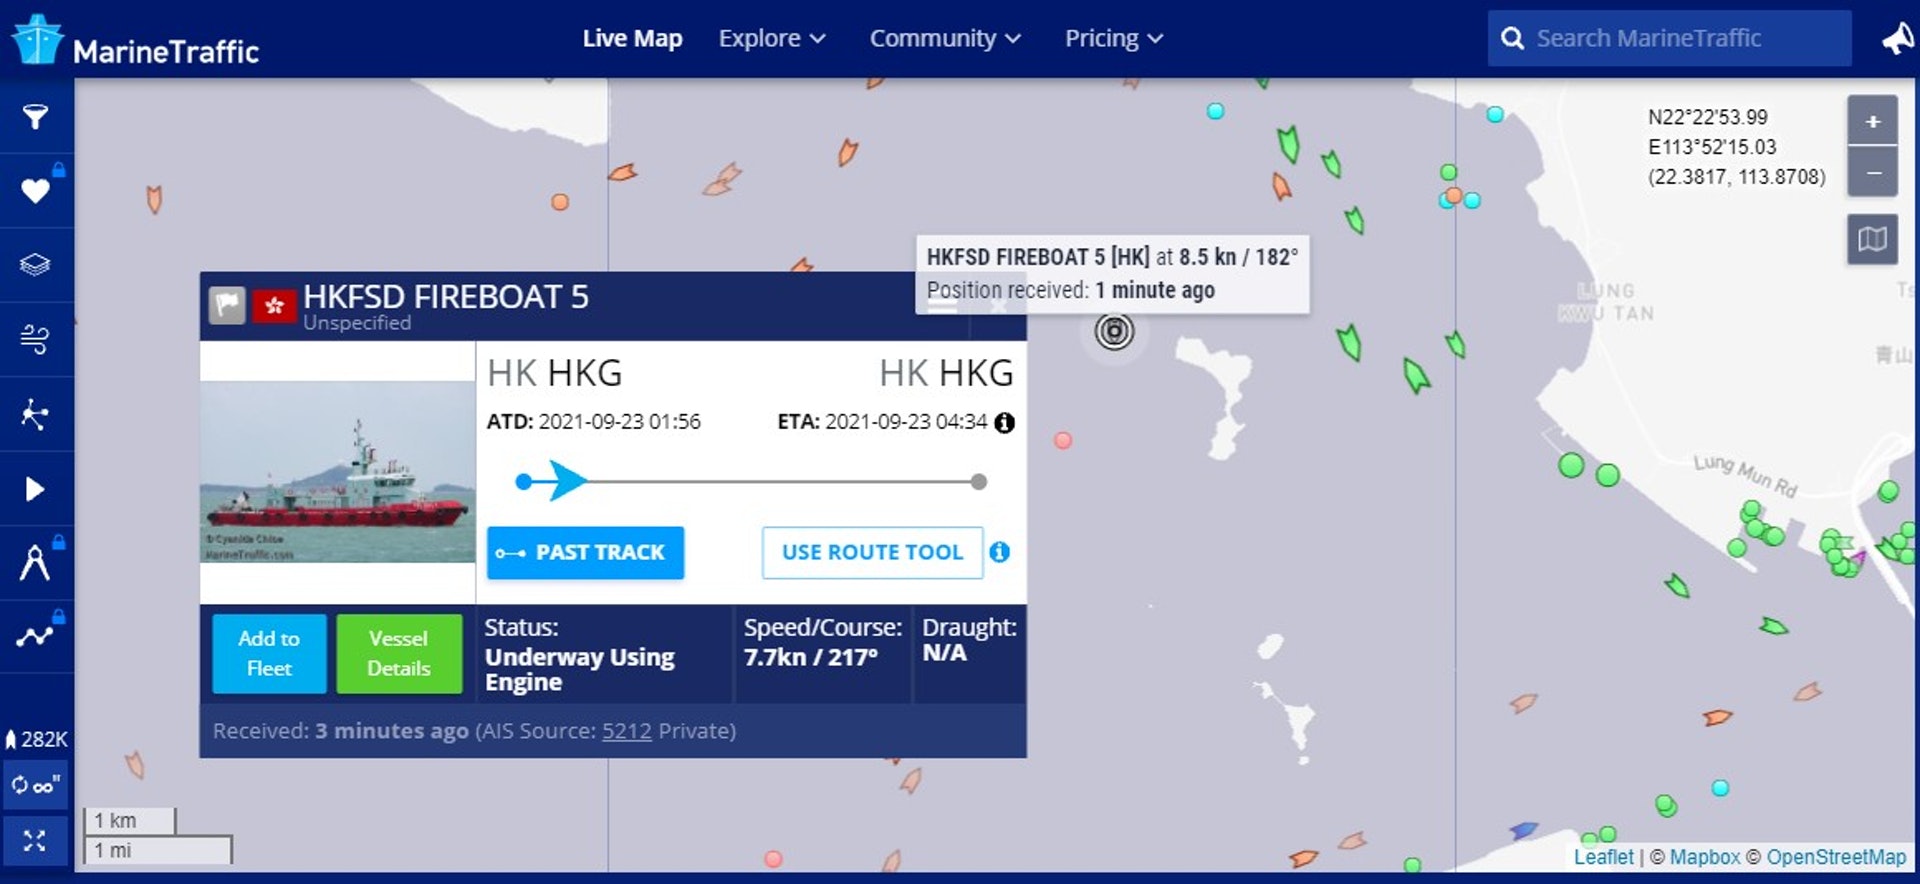Viewport: 1920px width, 884px height.
Task: Go to the Live Map tab
Action: [632, 39]
